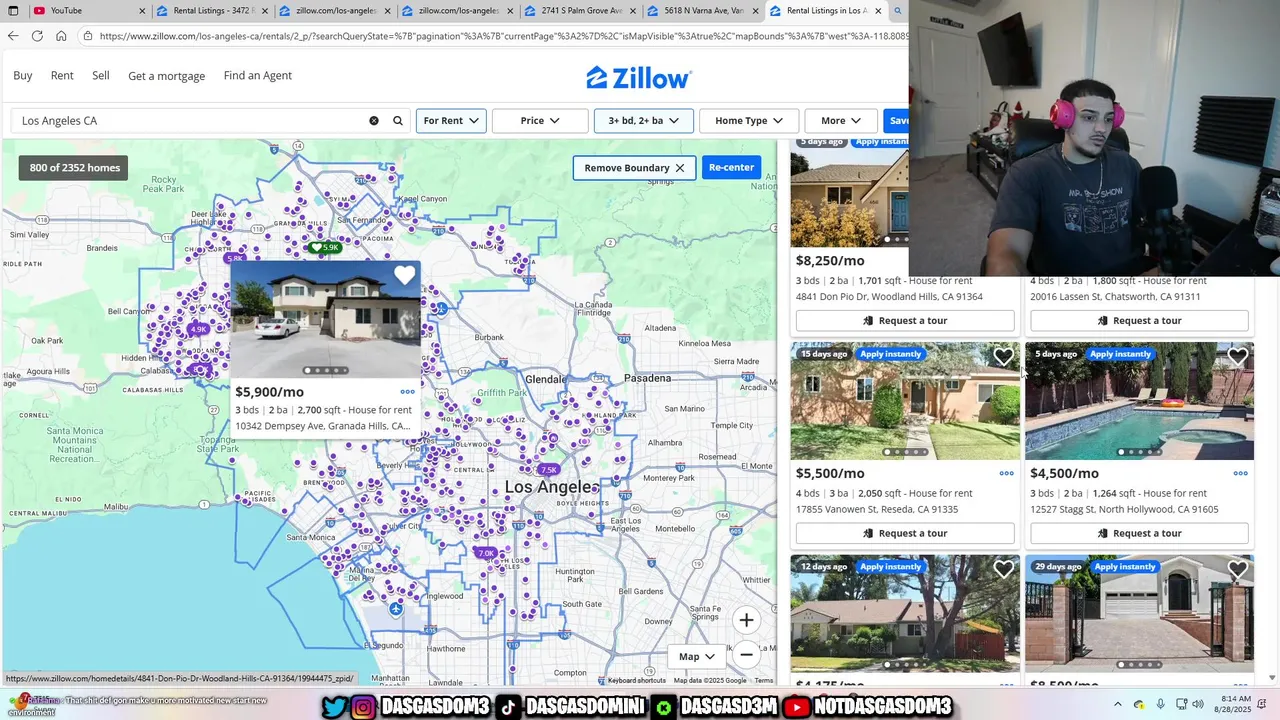The width and height of the screenshot is (1280, 720).
Task: Click the $5.9K map price marker
Action: [325, 247]
